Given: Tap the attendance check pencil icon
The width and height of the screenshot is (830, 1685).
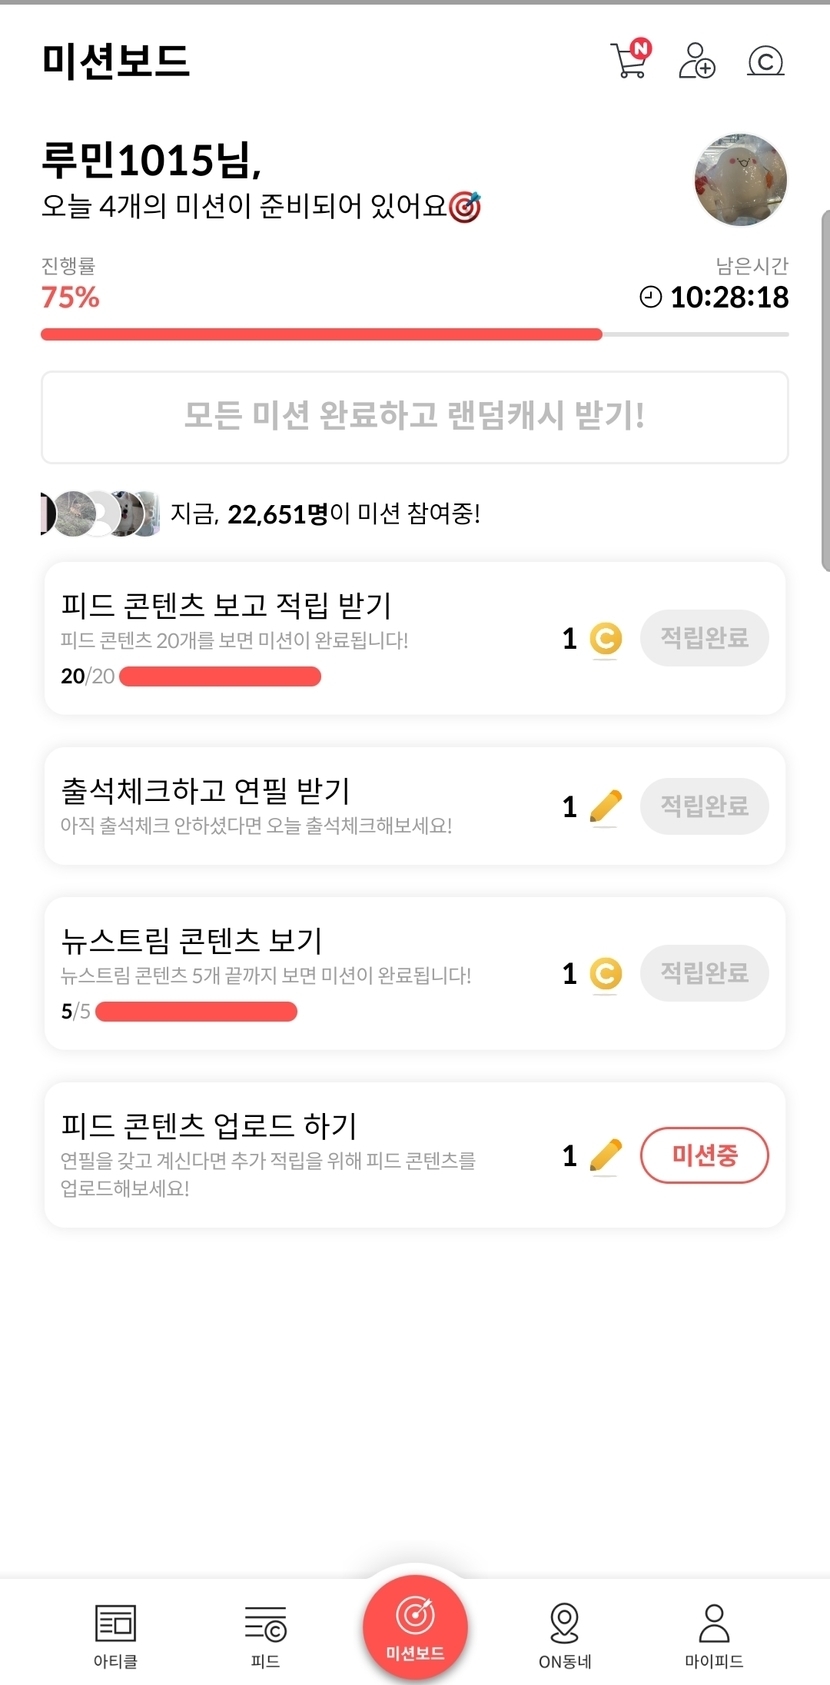Looking at the screenshot, I should coord(605,806).
